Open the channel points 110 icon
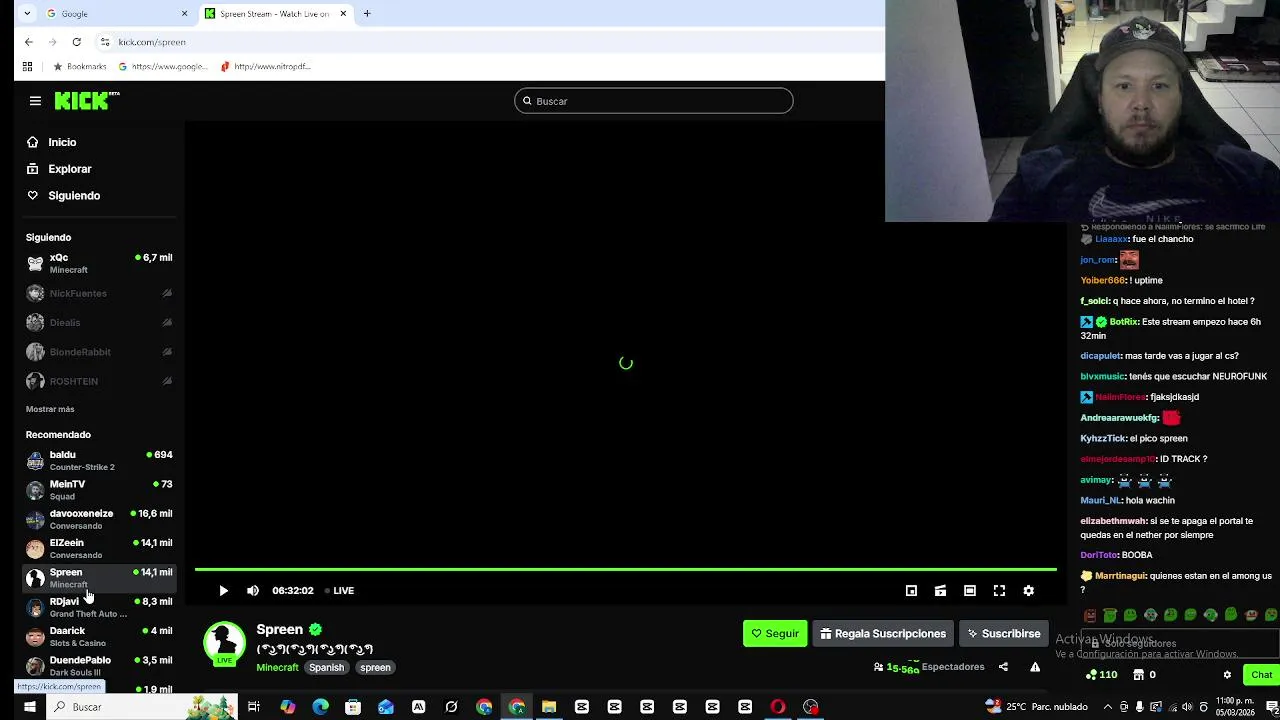 [1101, 675]
